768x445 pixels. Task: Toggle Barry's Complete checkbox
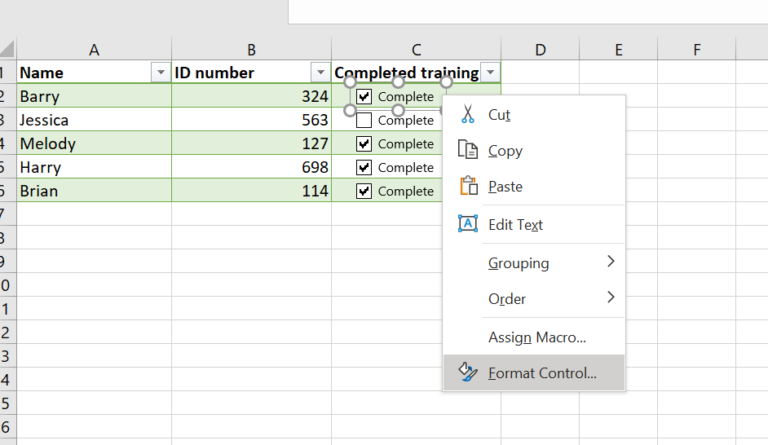364,97
